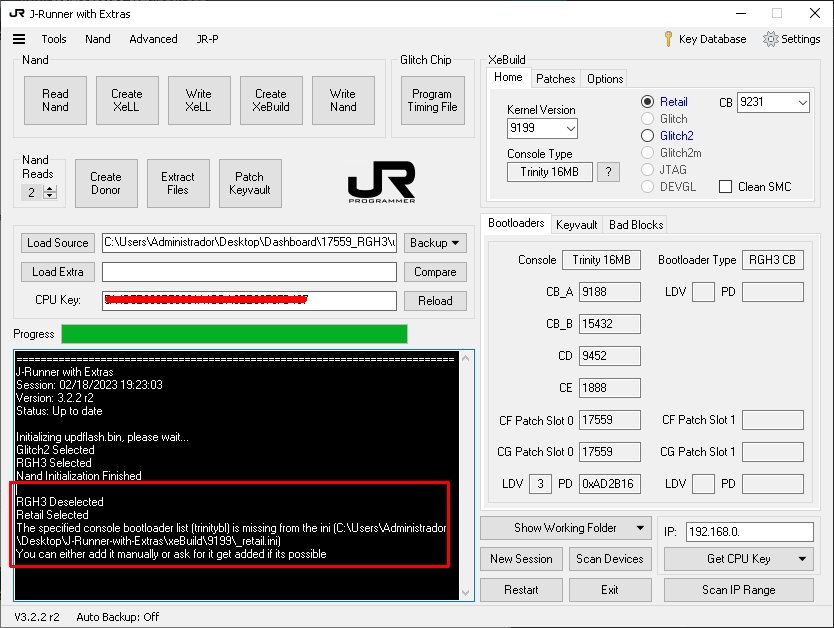The width and height of the screenshot is (834, 628).
Task: Expand the Get CPU Key dropdown arrow
Action: [x=802, y=559]
